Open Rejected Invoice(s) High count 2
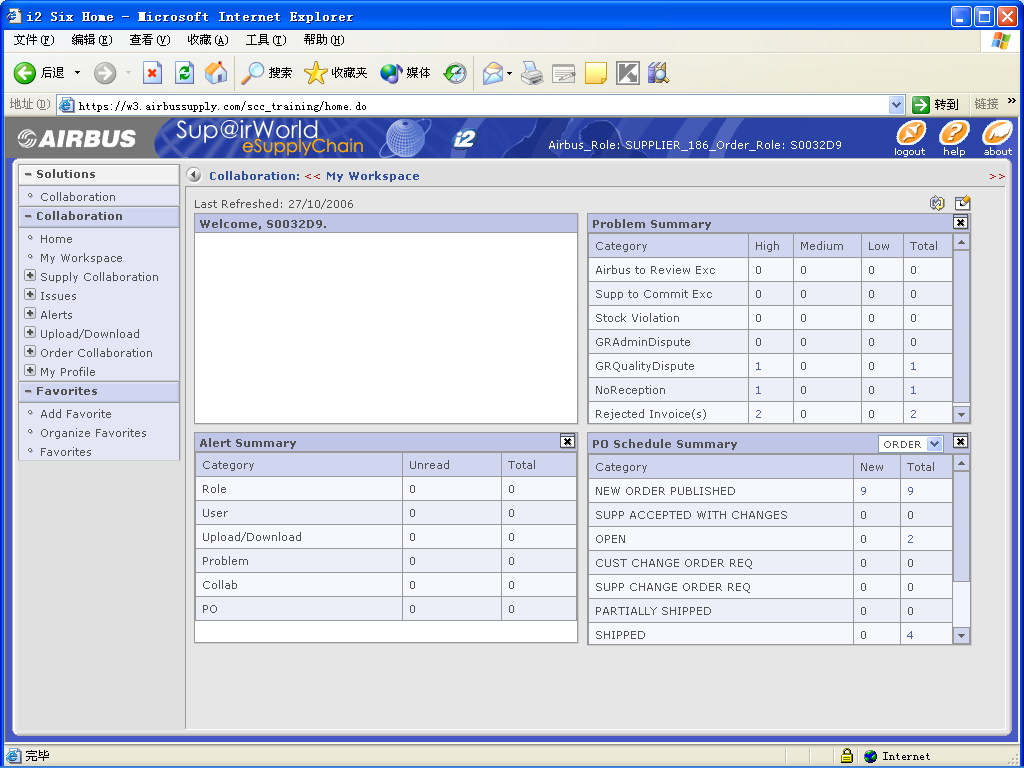Screen dimensions: 1024x768 point(758,414)
